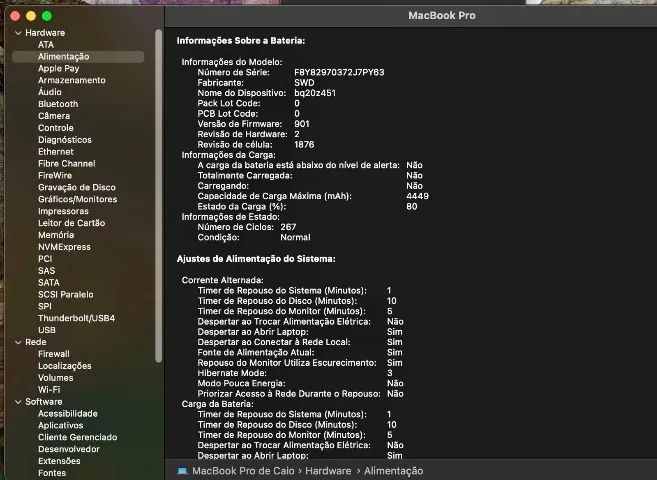Select Aplicativos entry
The image size is (657, 480).
60,425
